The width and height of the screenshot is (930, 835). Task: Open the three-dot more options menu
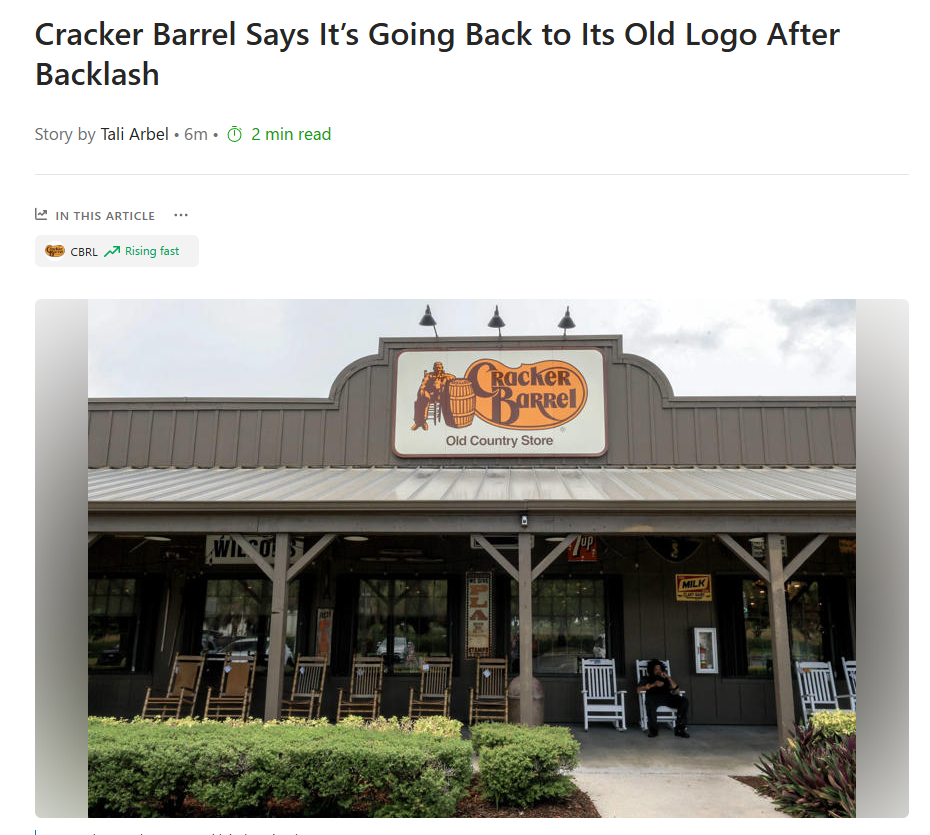click(x=181, y=215)
